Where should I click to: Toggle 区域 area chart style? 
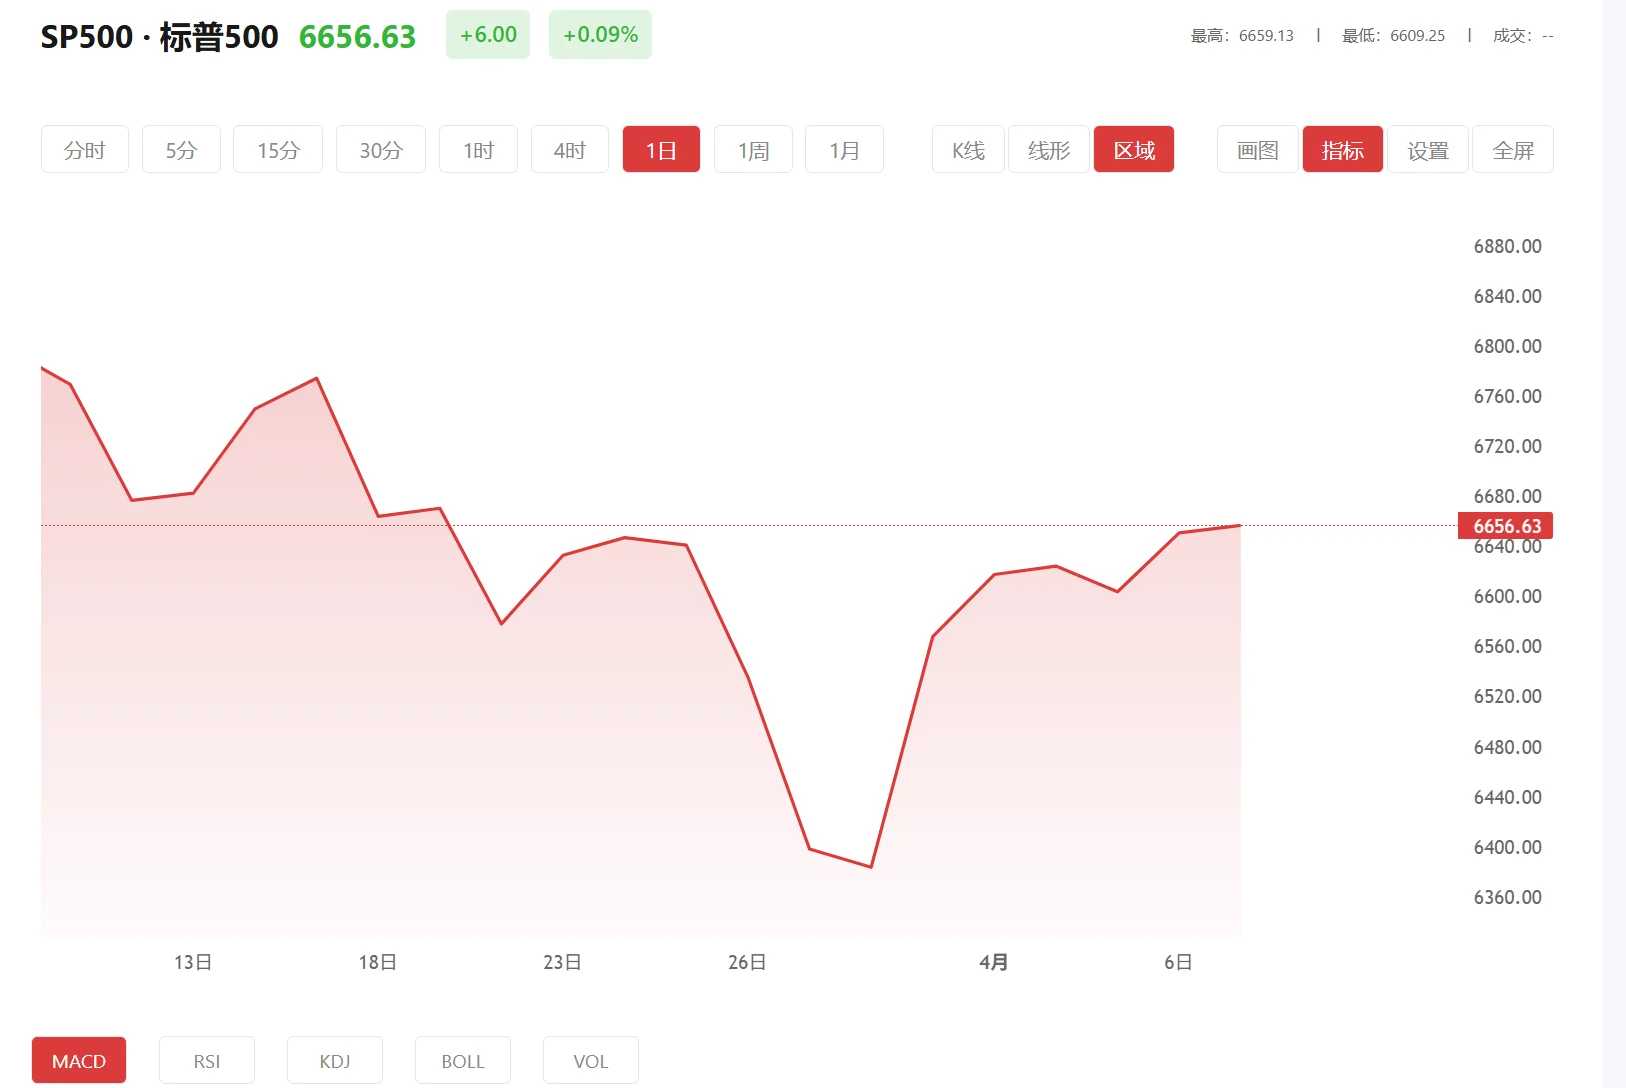point(1133,148)
